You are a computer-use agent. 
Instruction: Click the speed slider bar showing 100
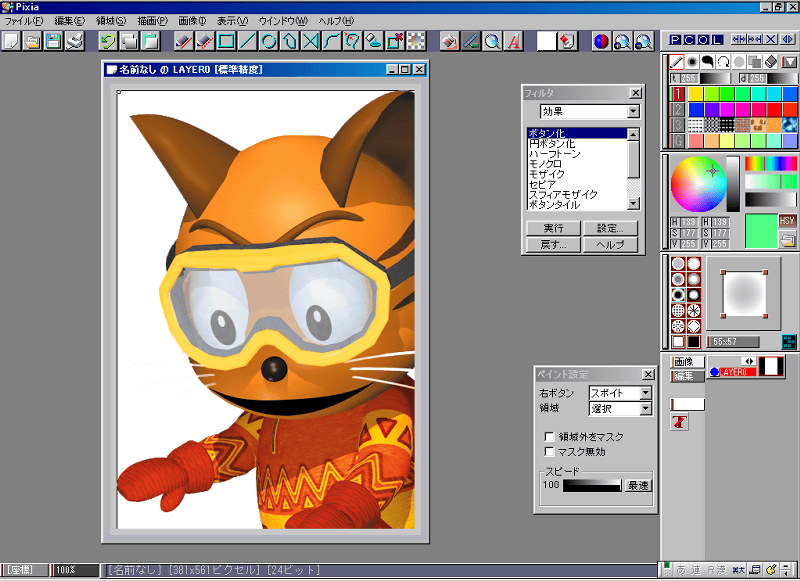coord(592,486)
